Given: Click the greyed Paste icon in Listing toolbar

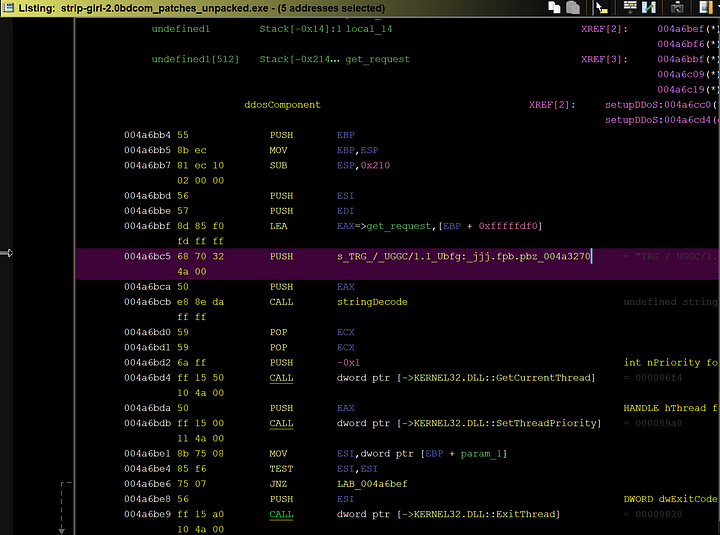Looking at the screenshot, I should pos(573,7).
